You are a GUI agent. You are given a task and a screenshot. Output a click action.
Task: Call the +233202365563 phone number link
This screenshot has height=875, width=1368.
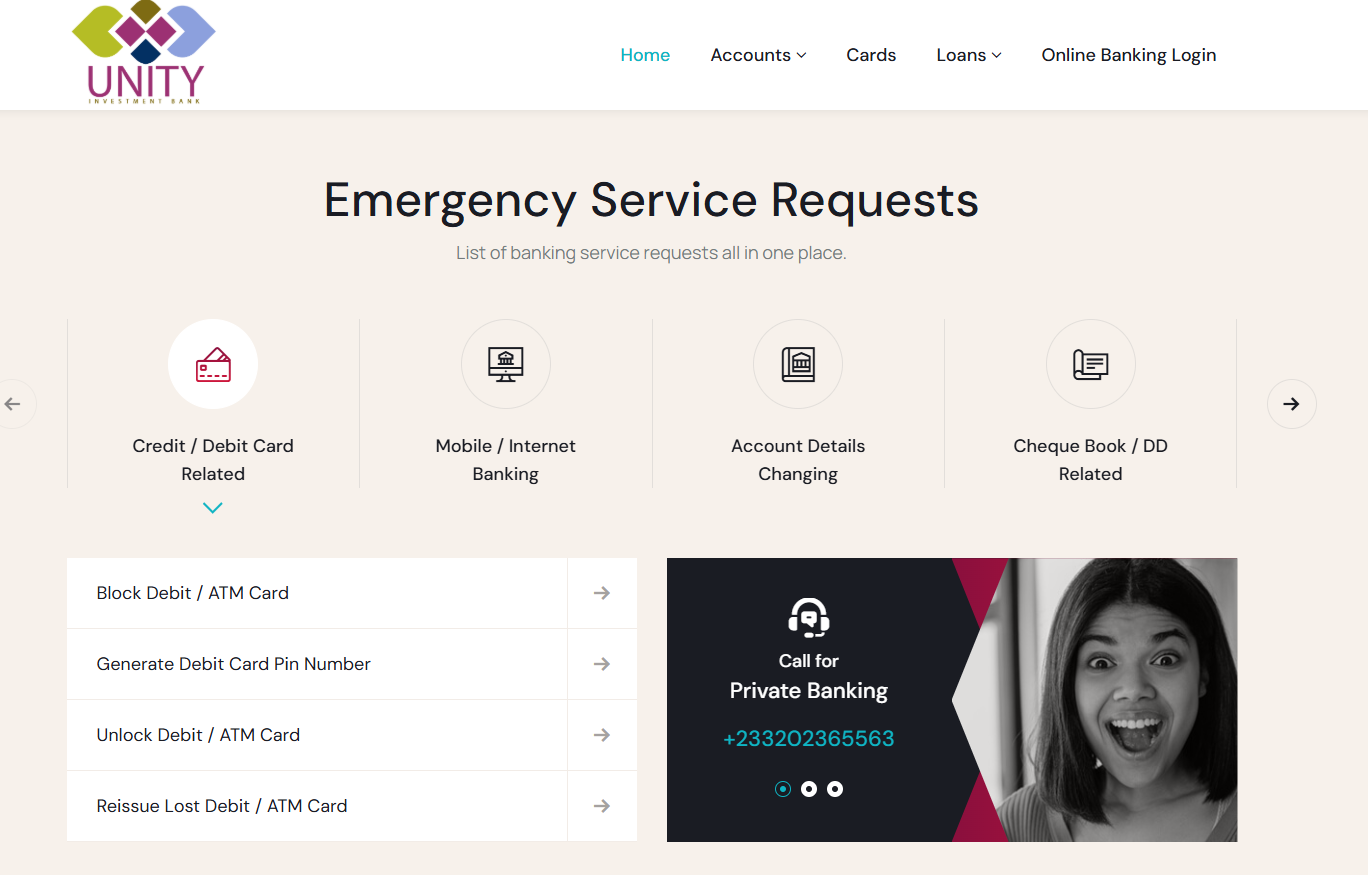click(809, 739)
